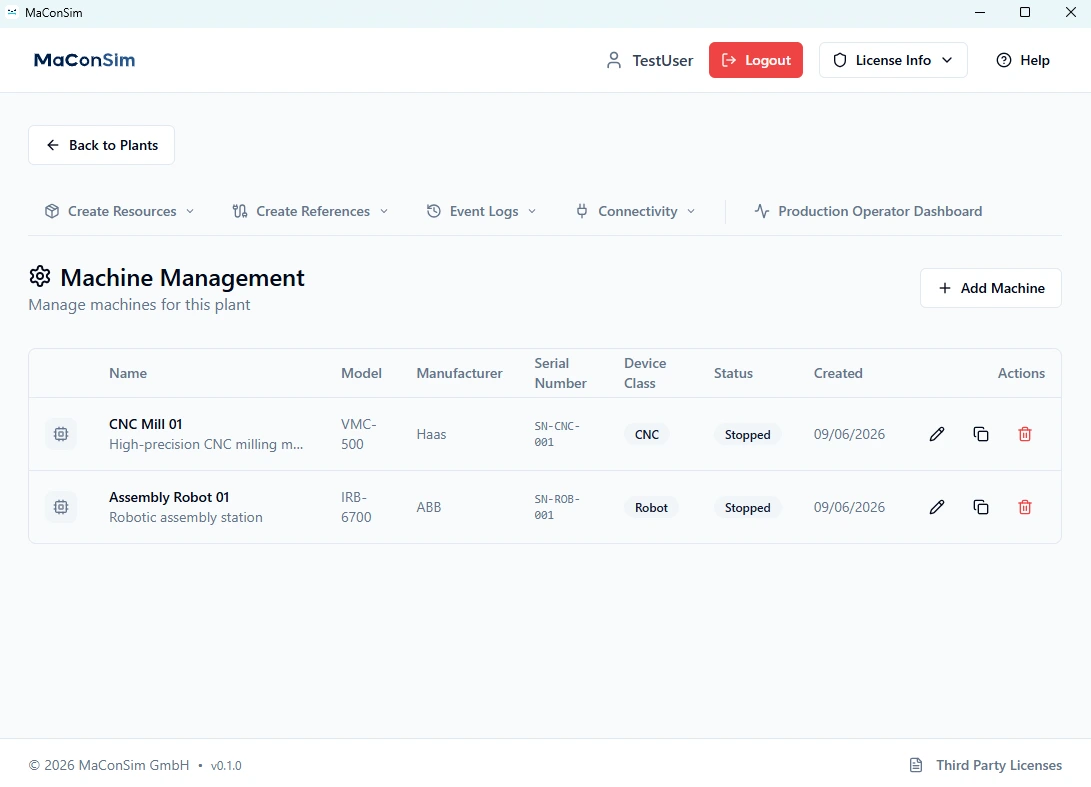Image resolution: width=1091 pixels, height=787 pixels.
Task: Click the Serial Number column header
Action: 560,373
